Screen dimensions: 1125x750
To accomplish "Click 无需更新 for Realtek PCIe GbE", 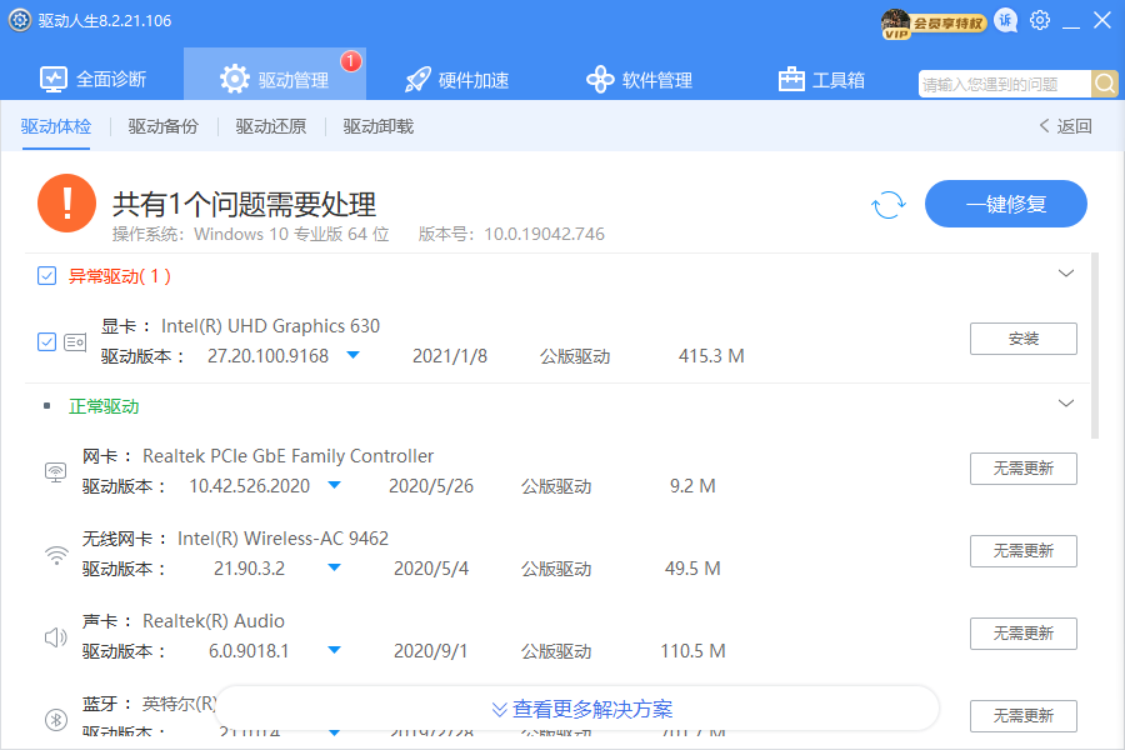I will [1023, 469].
